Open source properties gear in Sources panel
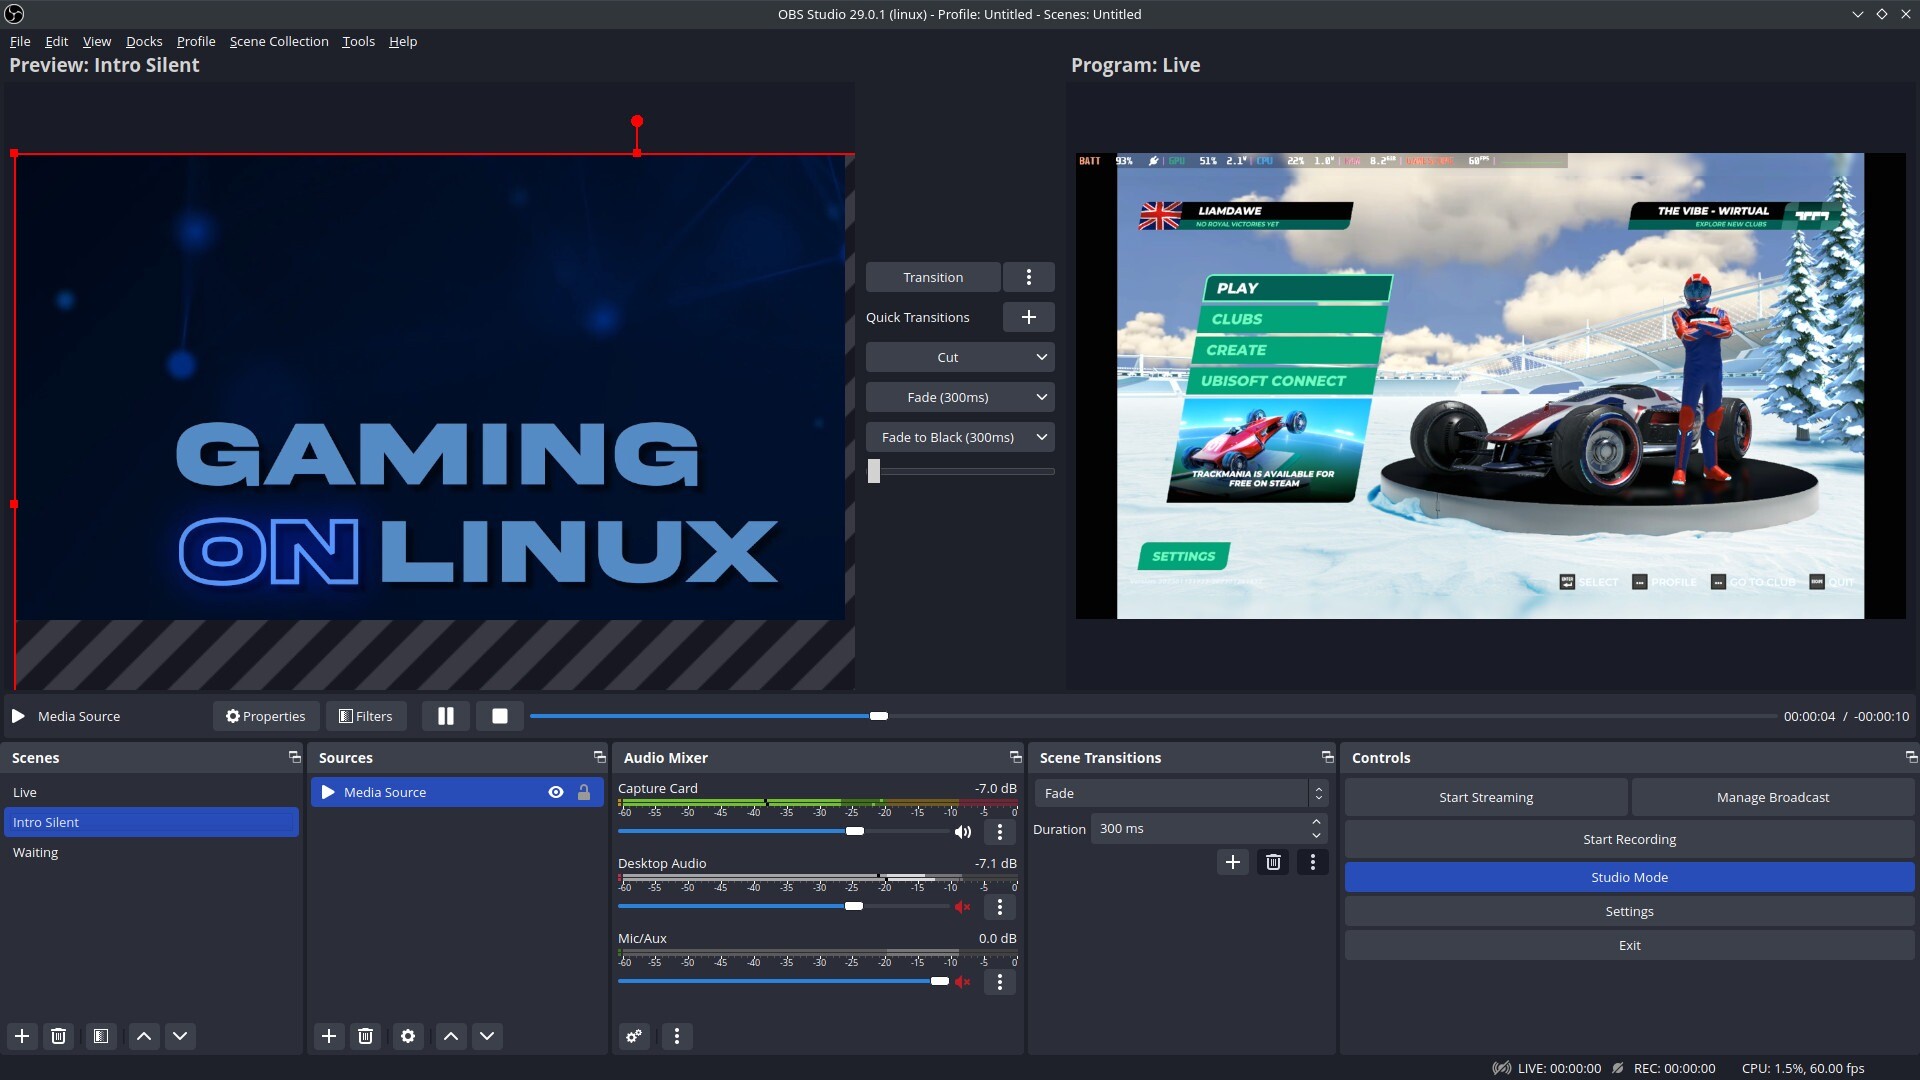The width and height of the screenshot is (1920, 1080). tap(408, 1036)
